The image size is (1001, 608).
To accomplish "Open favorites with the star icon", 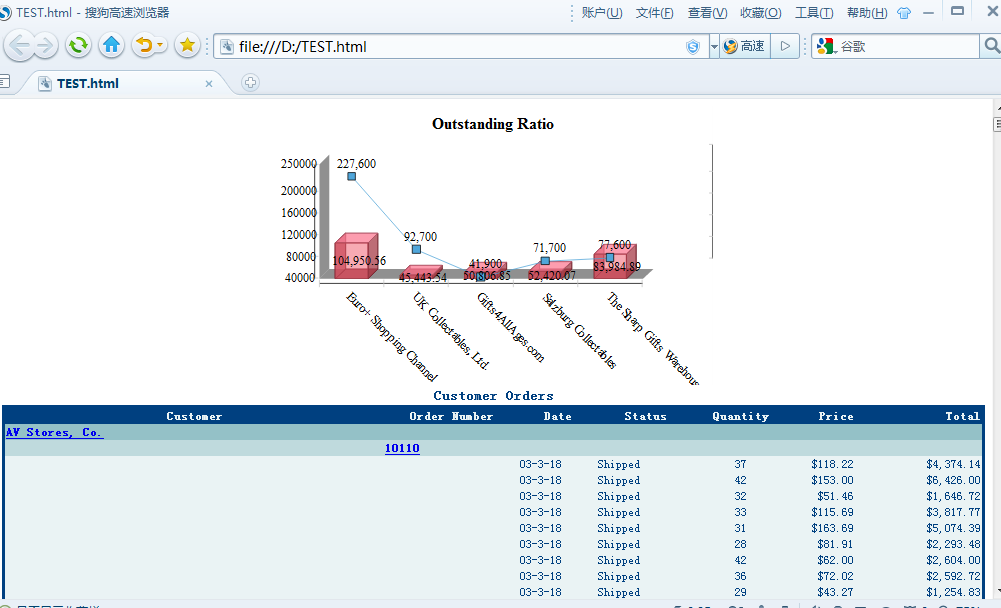I will coord(187,45).
